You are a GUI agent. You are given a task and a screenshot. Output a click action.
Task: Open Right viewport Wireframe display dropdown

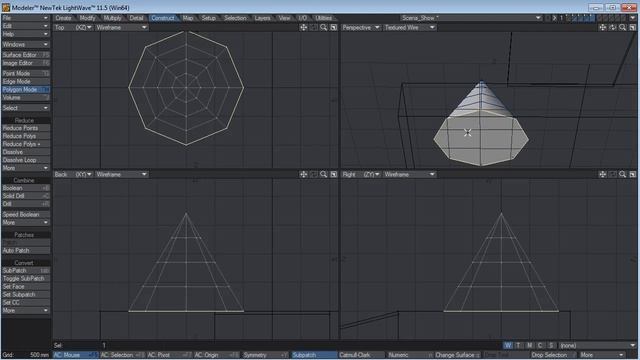pyautogui.click(x=410, y=174)
